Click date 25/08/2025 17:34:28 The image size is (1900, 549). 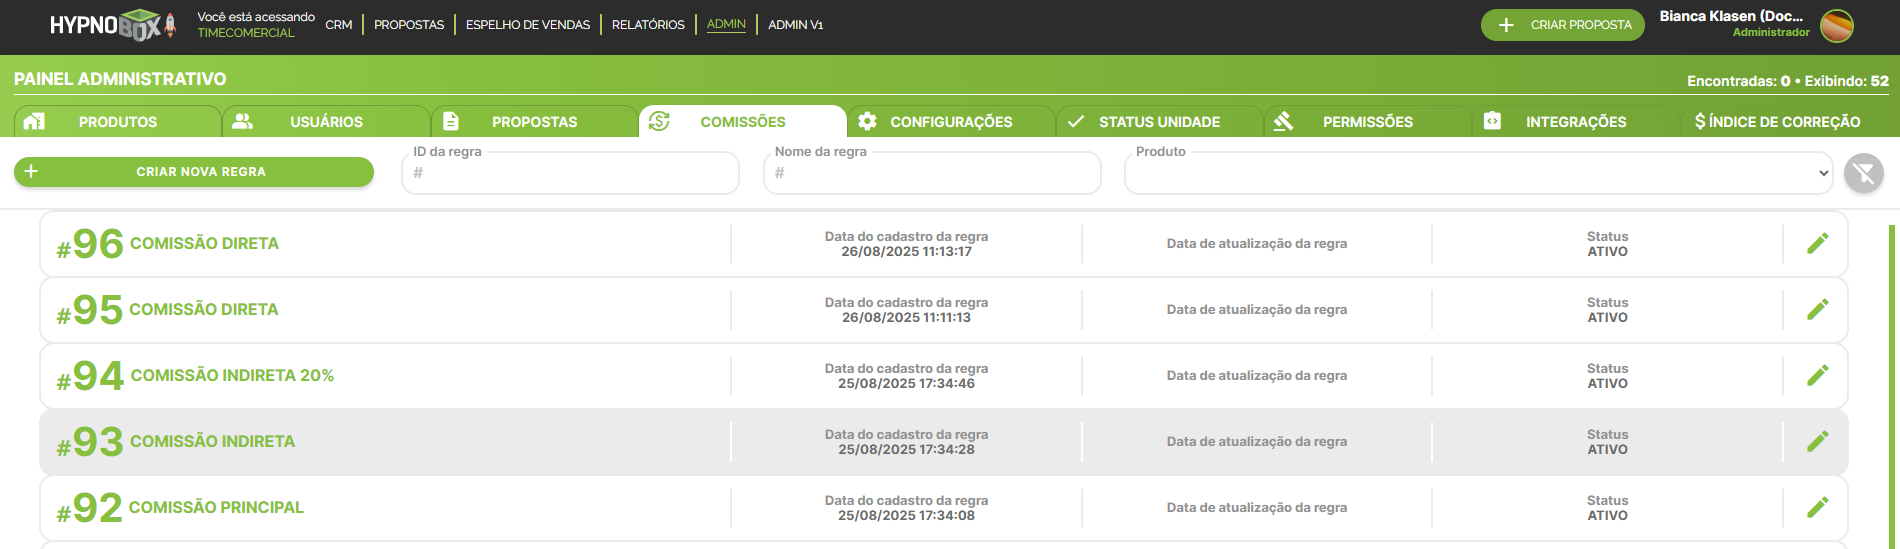[x=906, y=449]
